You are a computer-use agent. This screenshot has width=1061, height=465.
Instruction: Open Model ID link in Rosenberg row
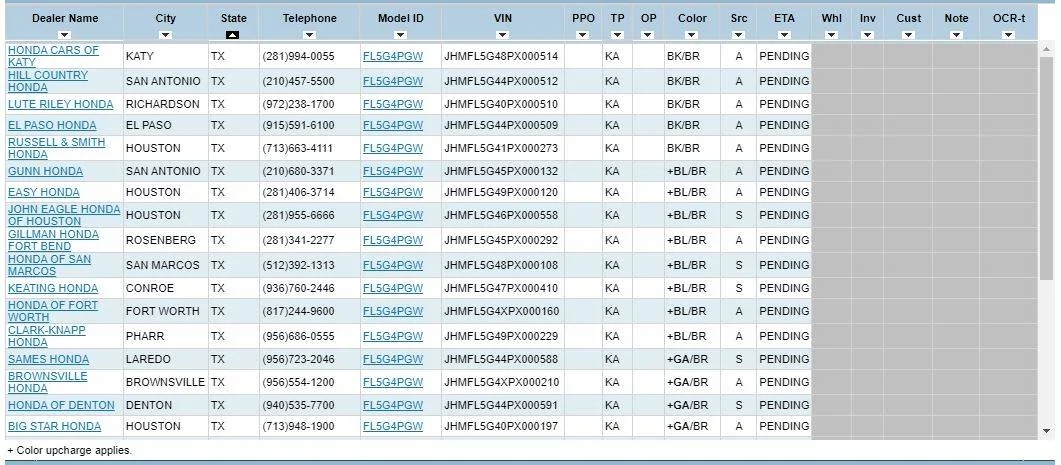tap(392, 240)
